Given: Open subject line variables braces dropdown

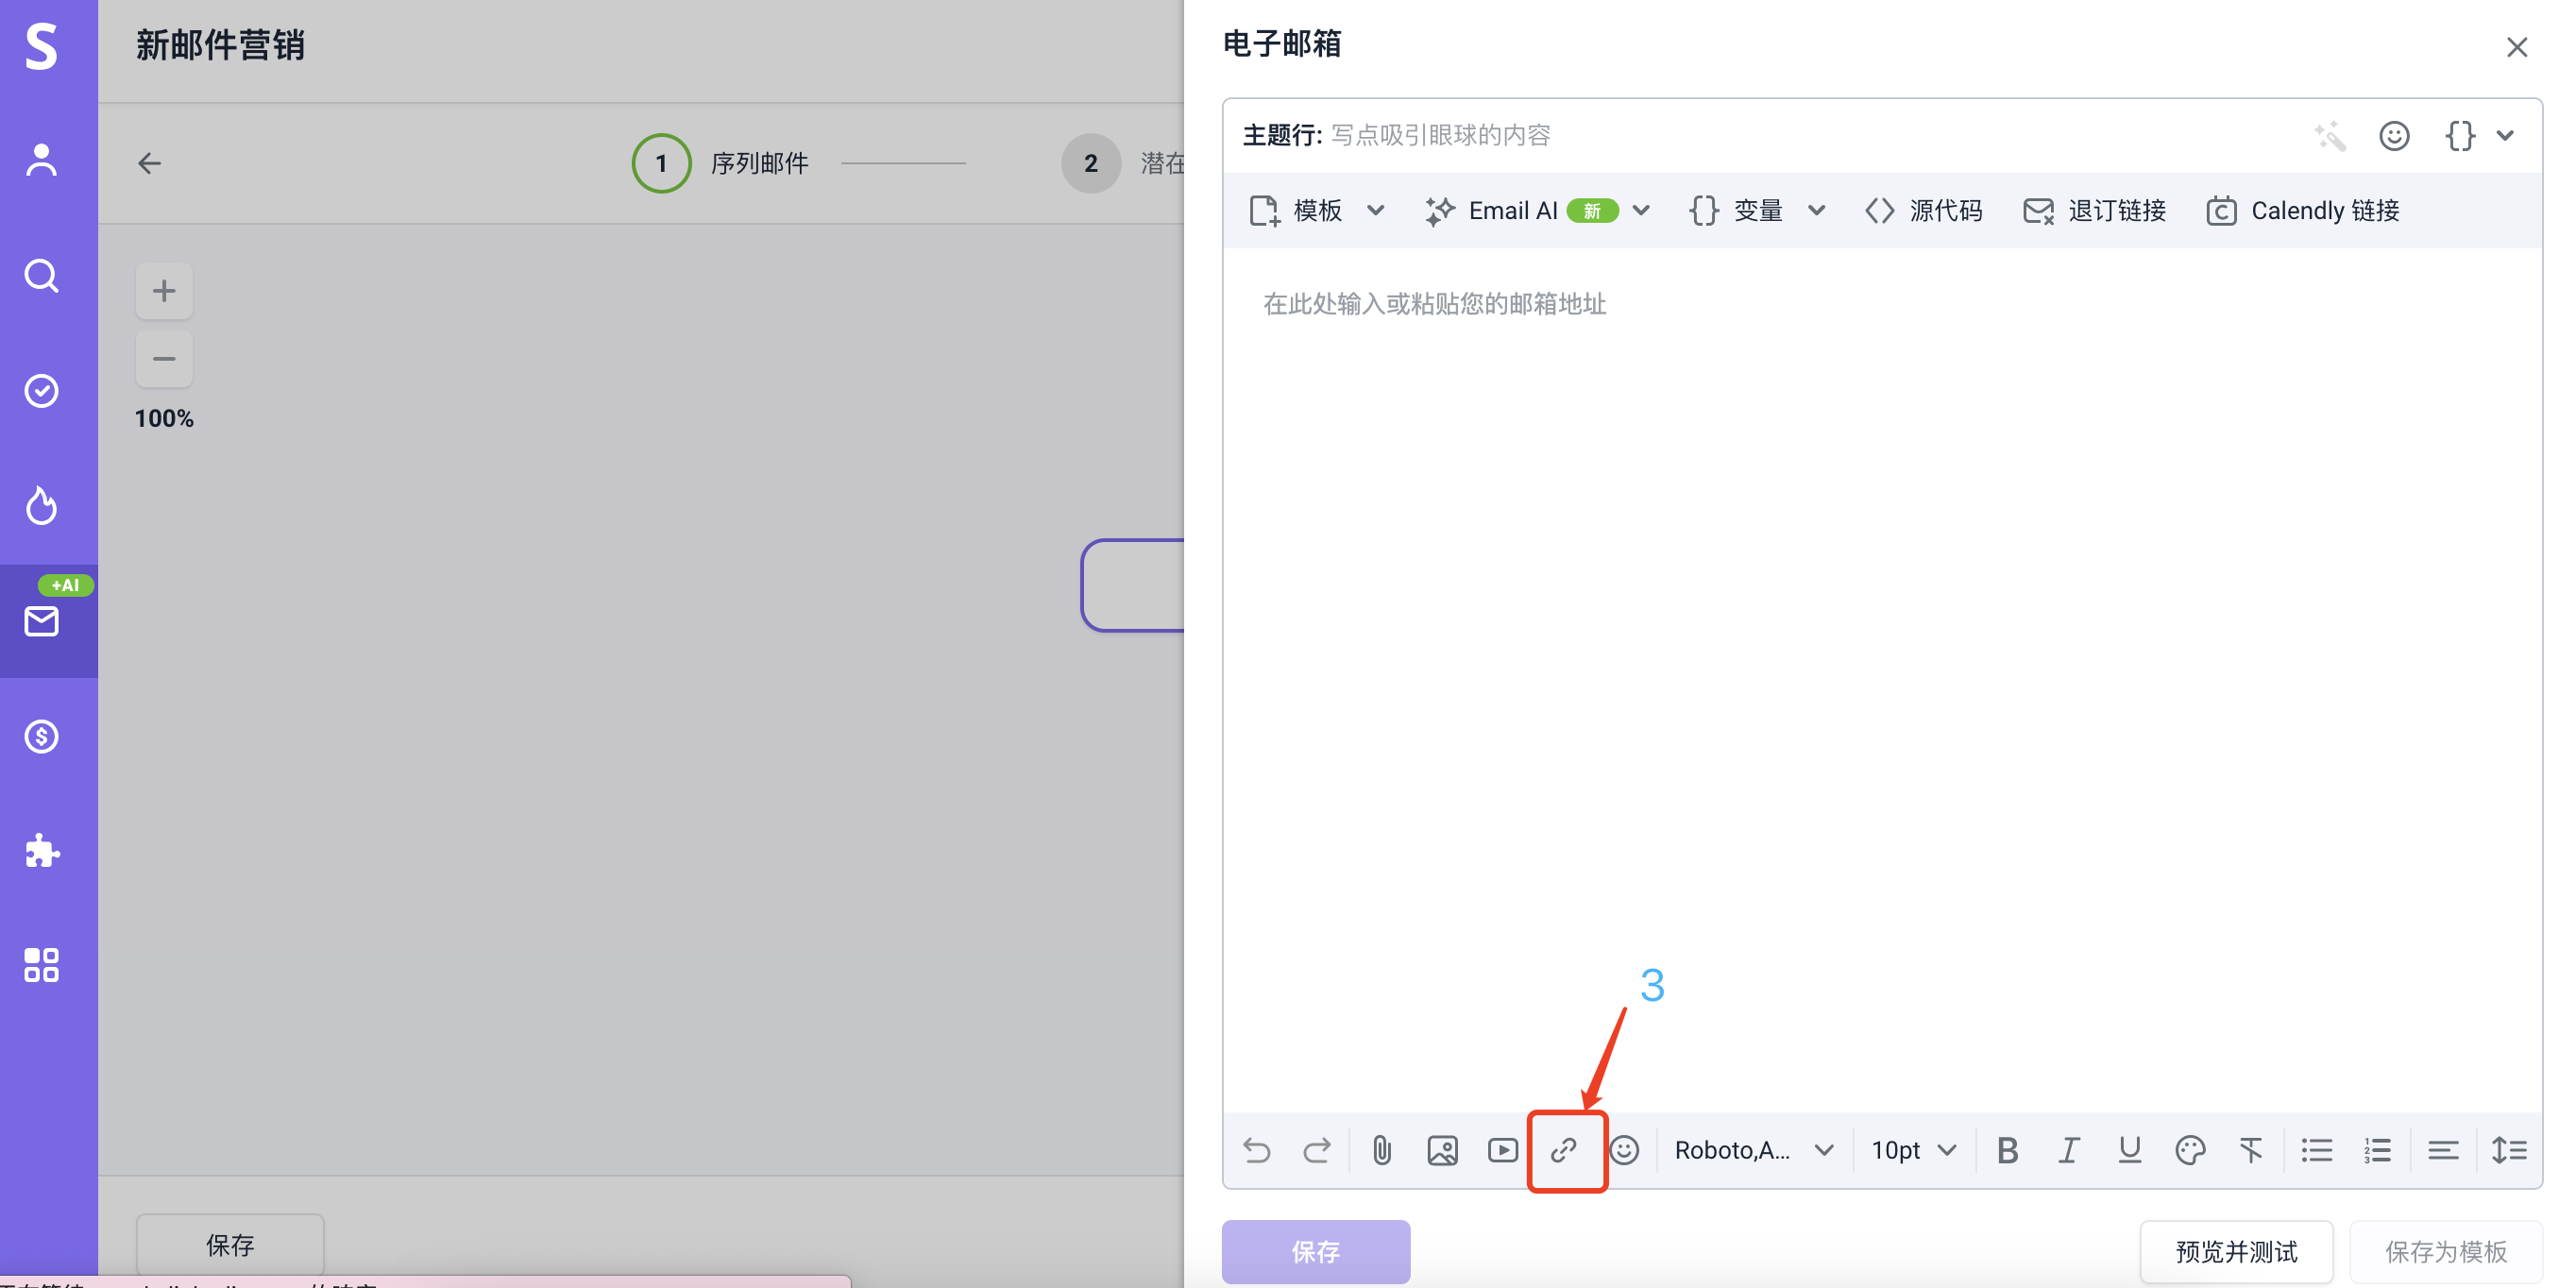Looking at the screenshot, I should (2479, 135).
